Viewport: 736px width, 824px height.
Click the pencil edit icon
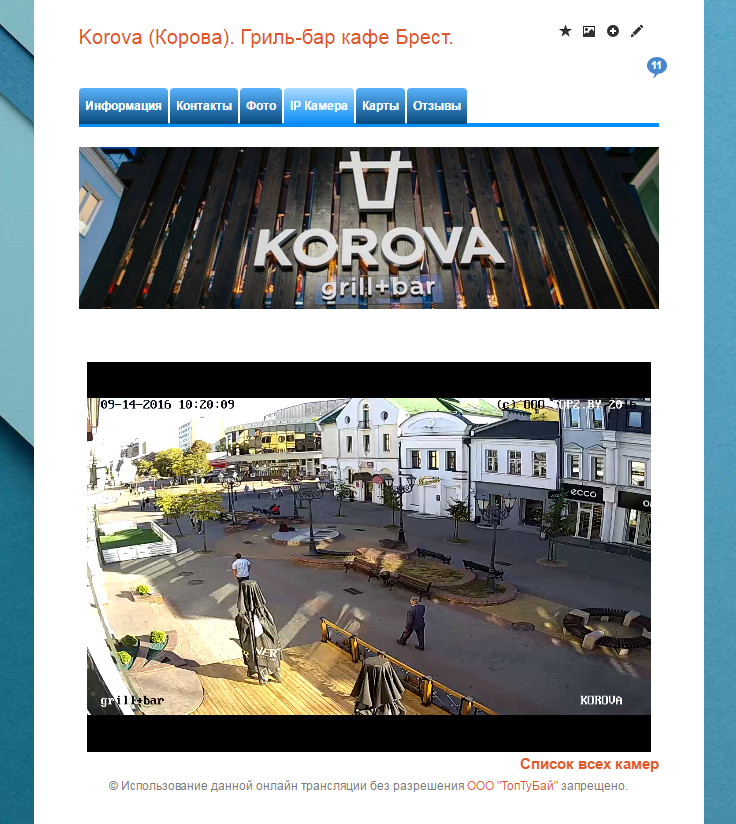pyautogui.click(x=637, y=32)
